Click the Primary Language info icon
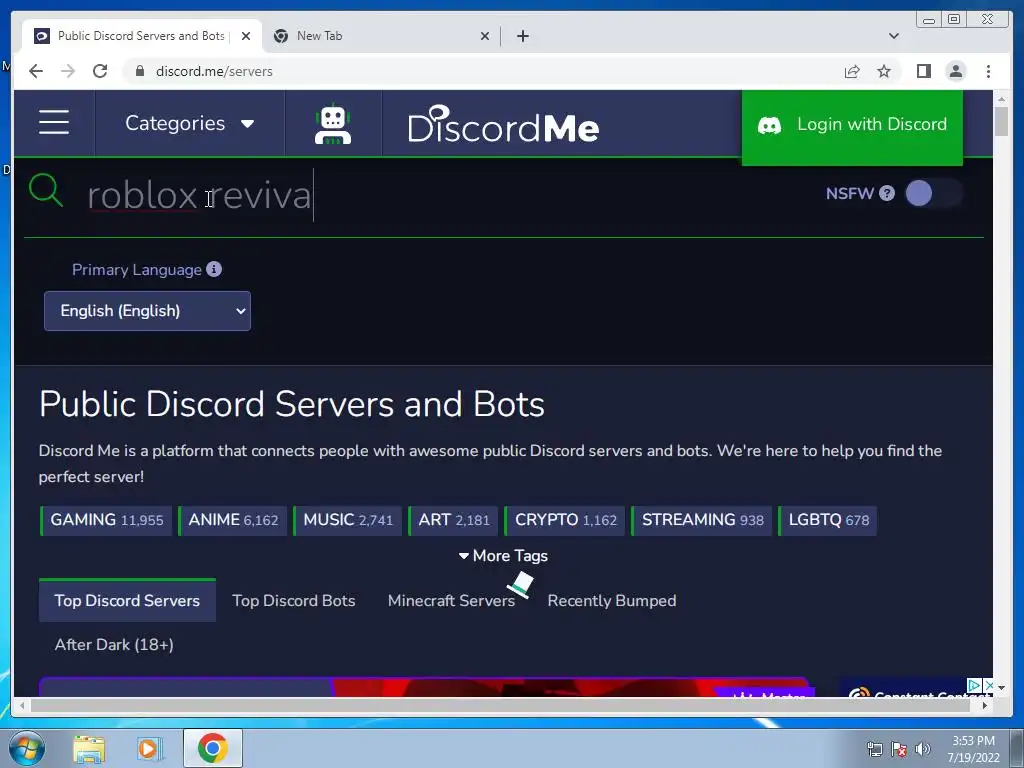This screenshot has width=1024, height=768. (214, 269)
